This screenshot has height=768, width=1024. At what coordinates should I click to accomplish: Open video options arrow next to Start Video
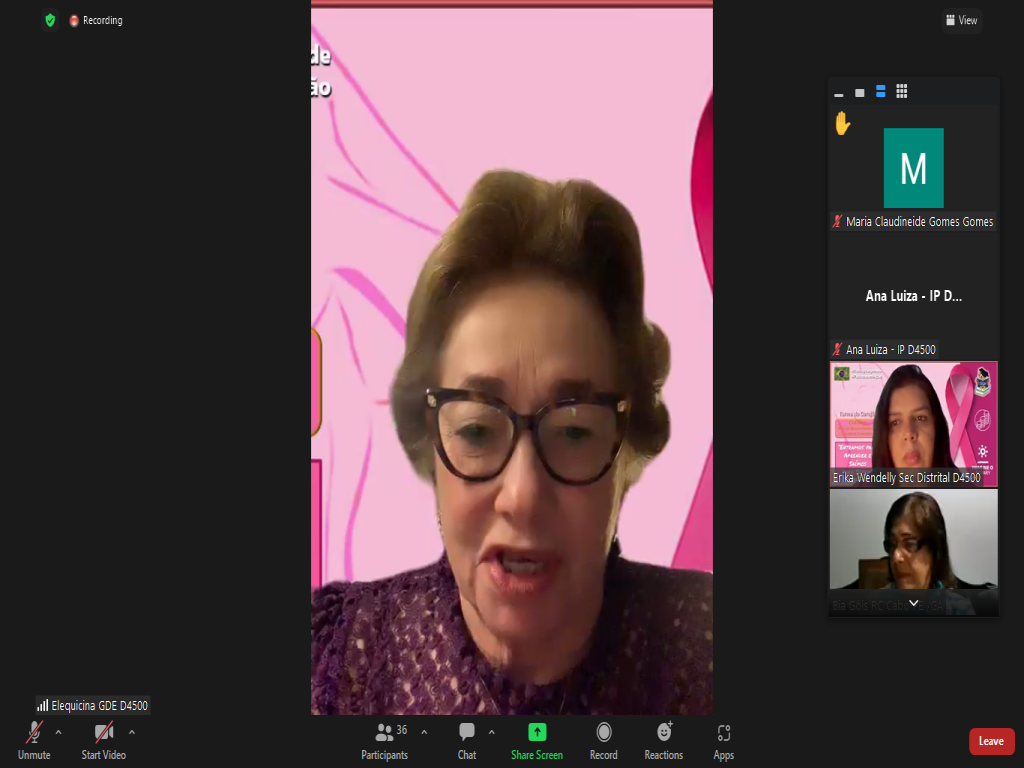tap(131, 732)
